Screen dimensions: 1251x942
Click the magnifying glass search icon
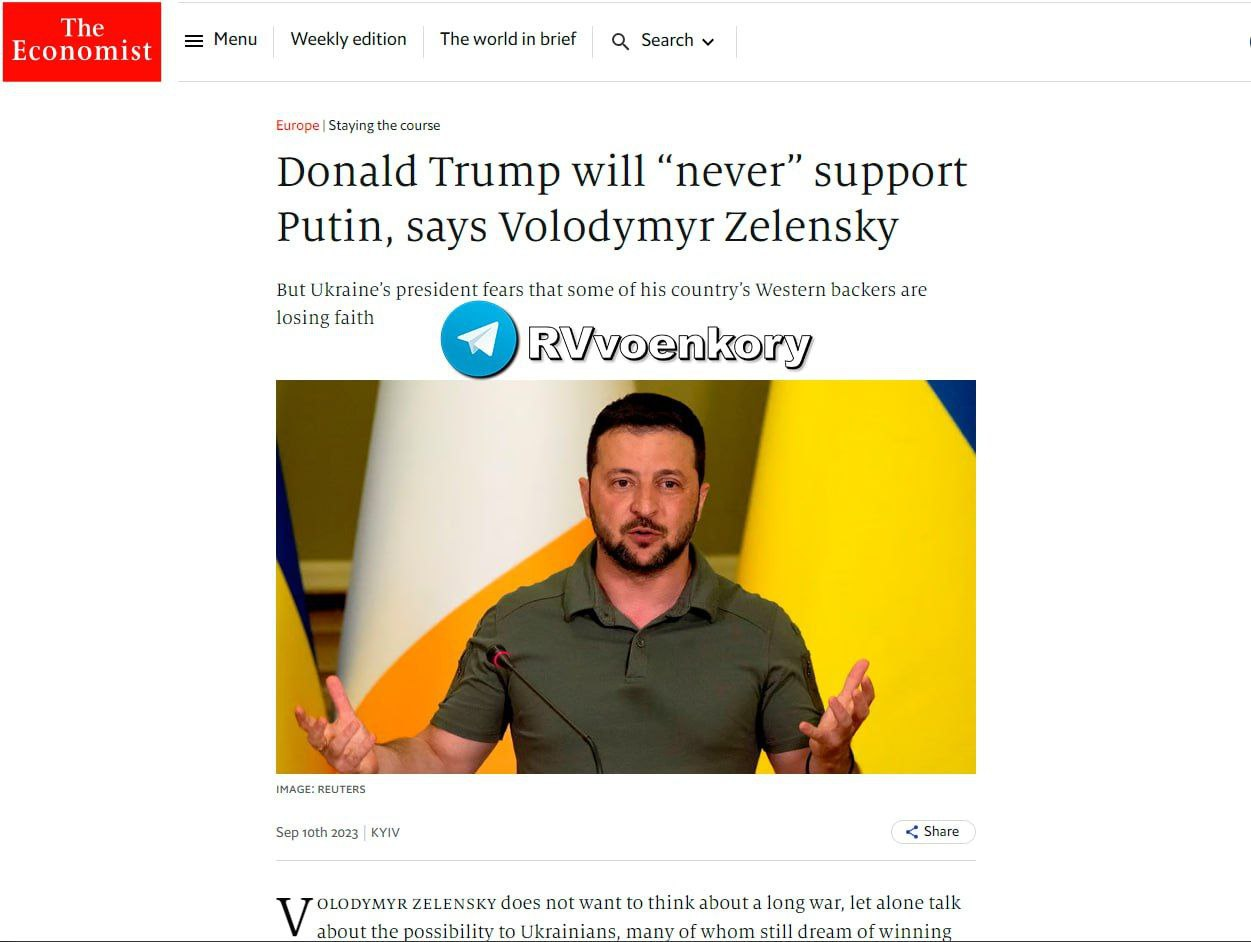tap(621, 42)
